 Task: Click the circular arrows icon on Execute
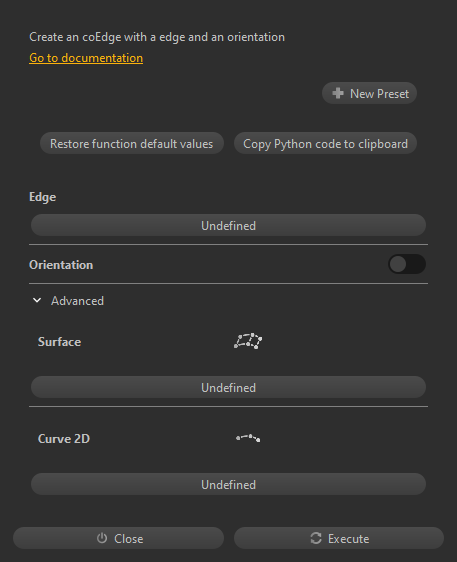(316, 538)
